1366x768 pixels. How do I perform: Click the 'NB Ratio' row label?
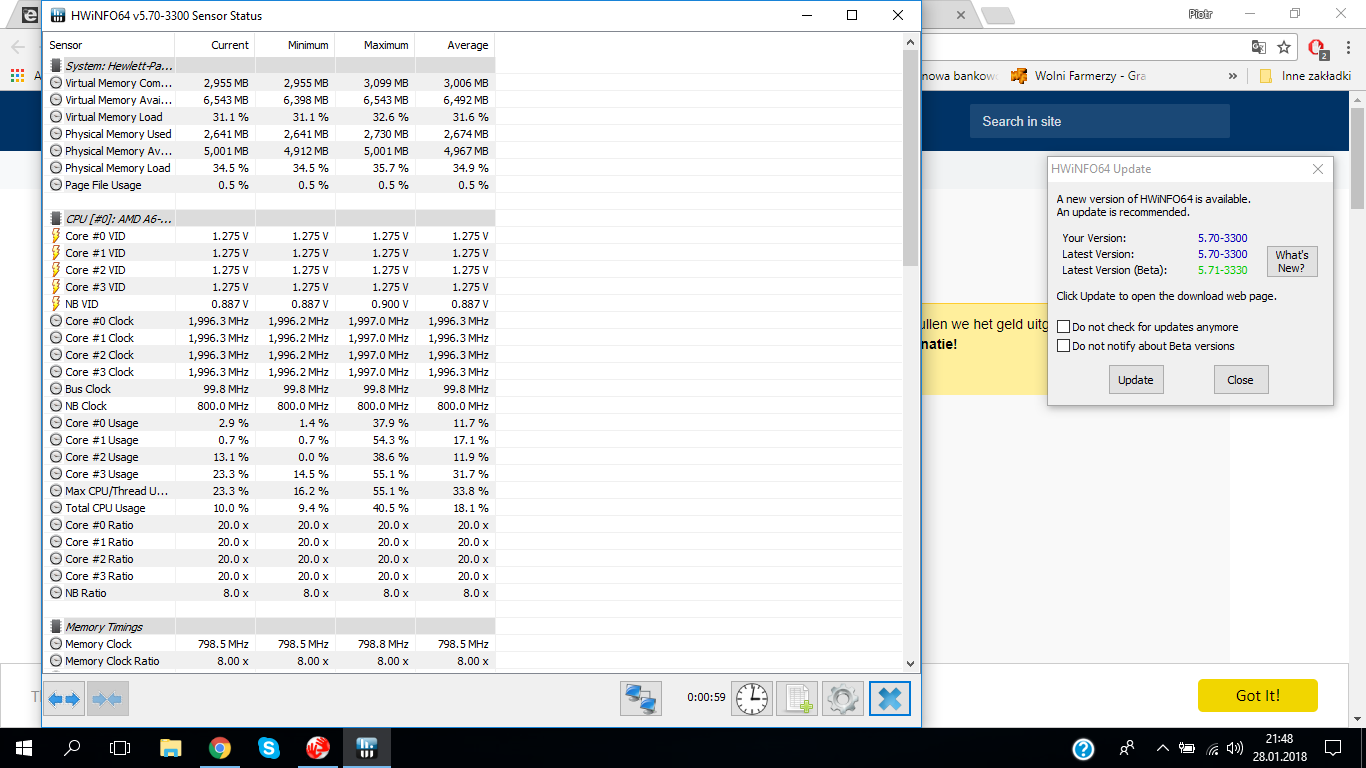[x=86, y=593]
